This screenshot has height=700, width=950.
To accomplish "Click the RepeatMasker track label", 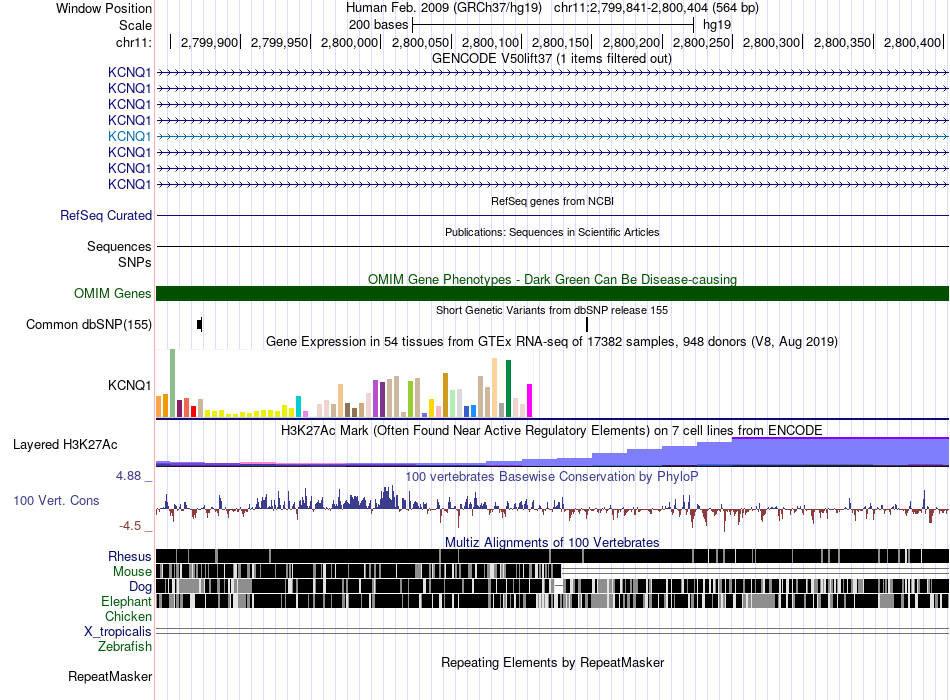I will click(x=110, y=676).
